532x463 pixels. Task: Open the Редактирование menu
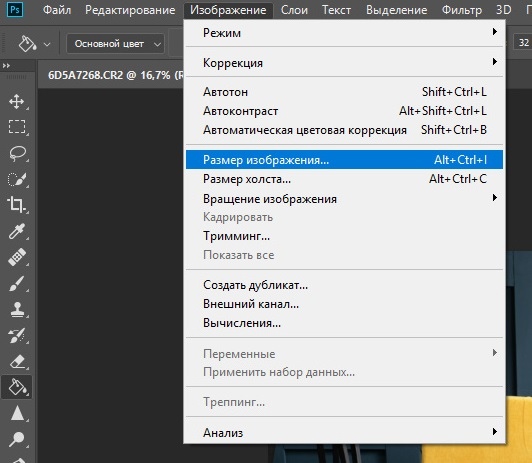130,10
